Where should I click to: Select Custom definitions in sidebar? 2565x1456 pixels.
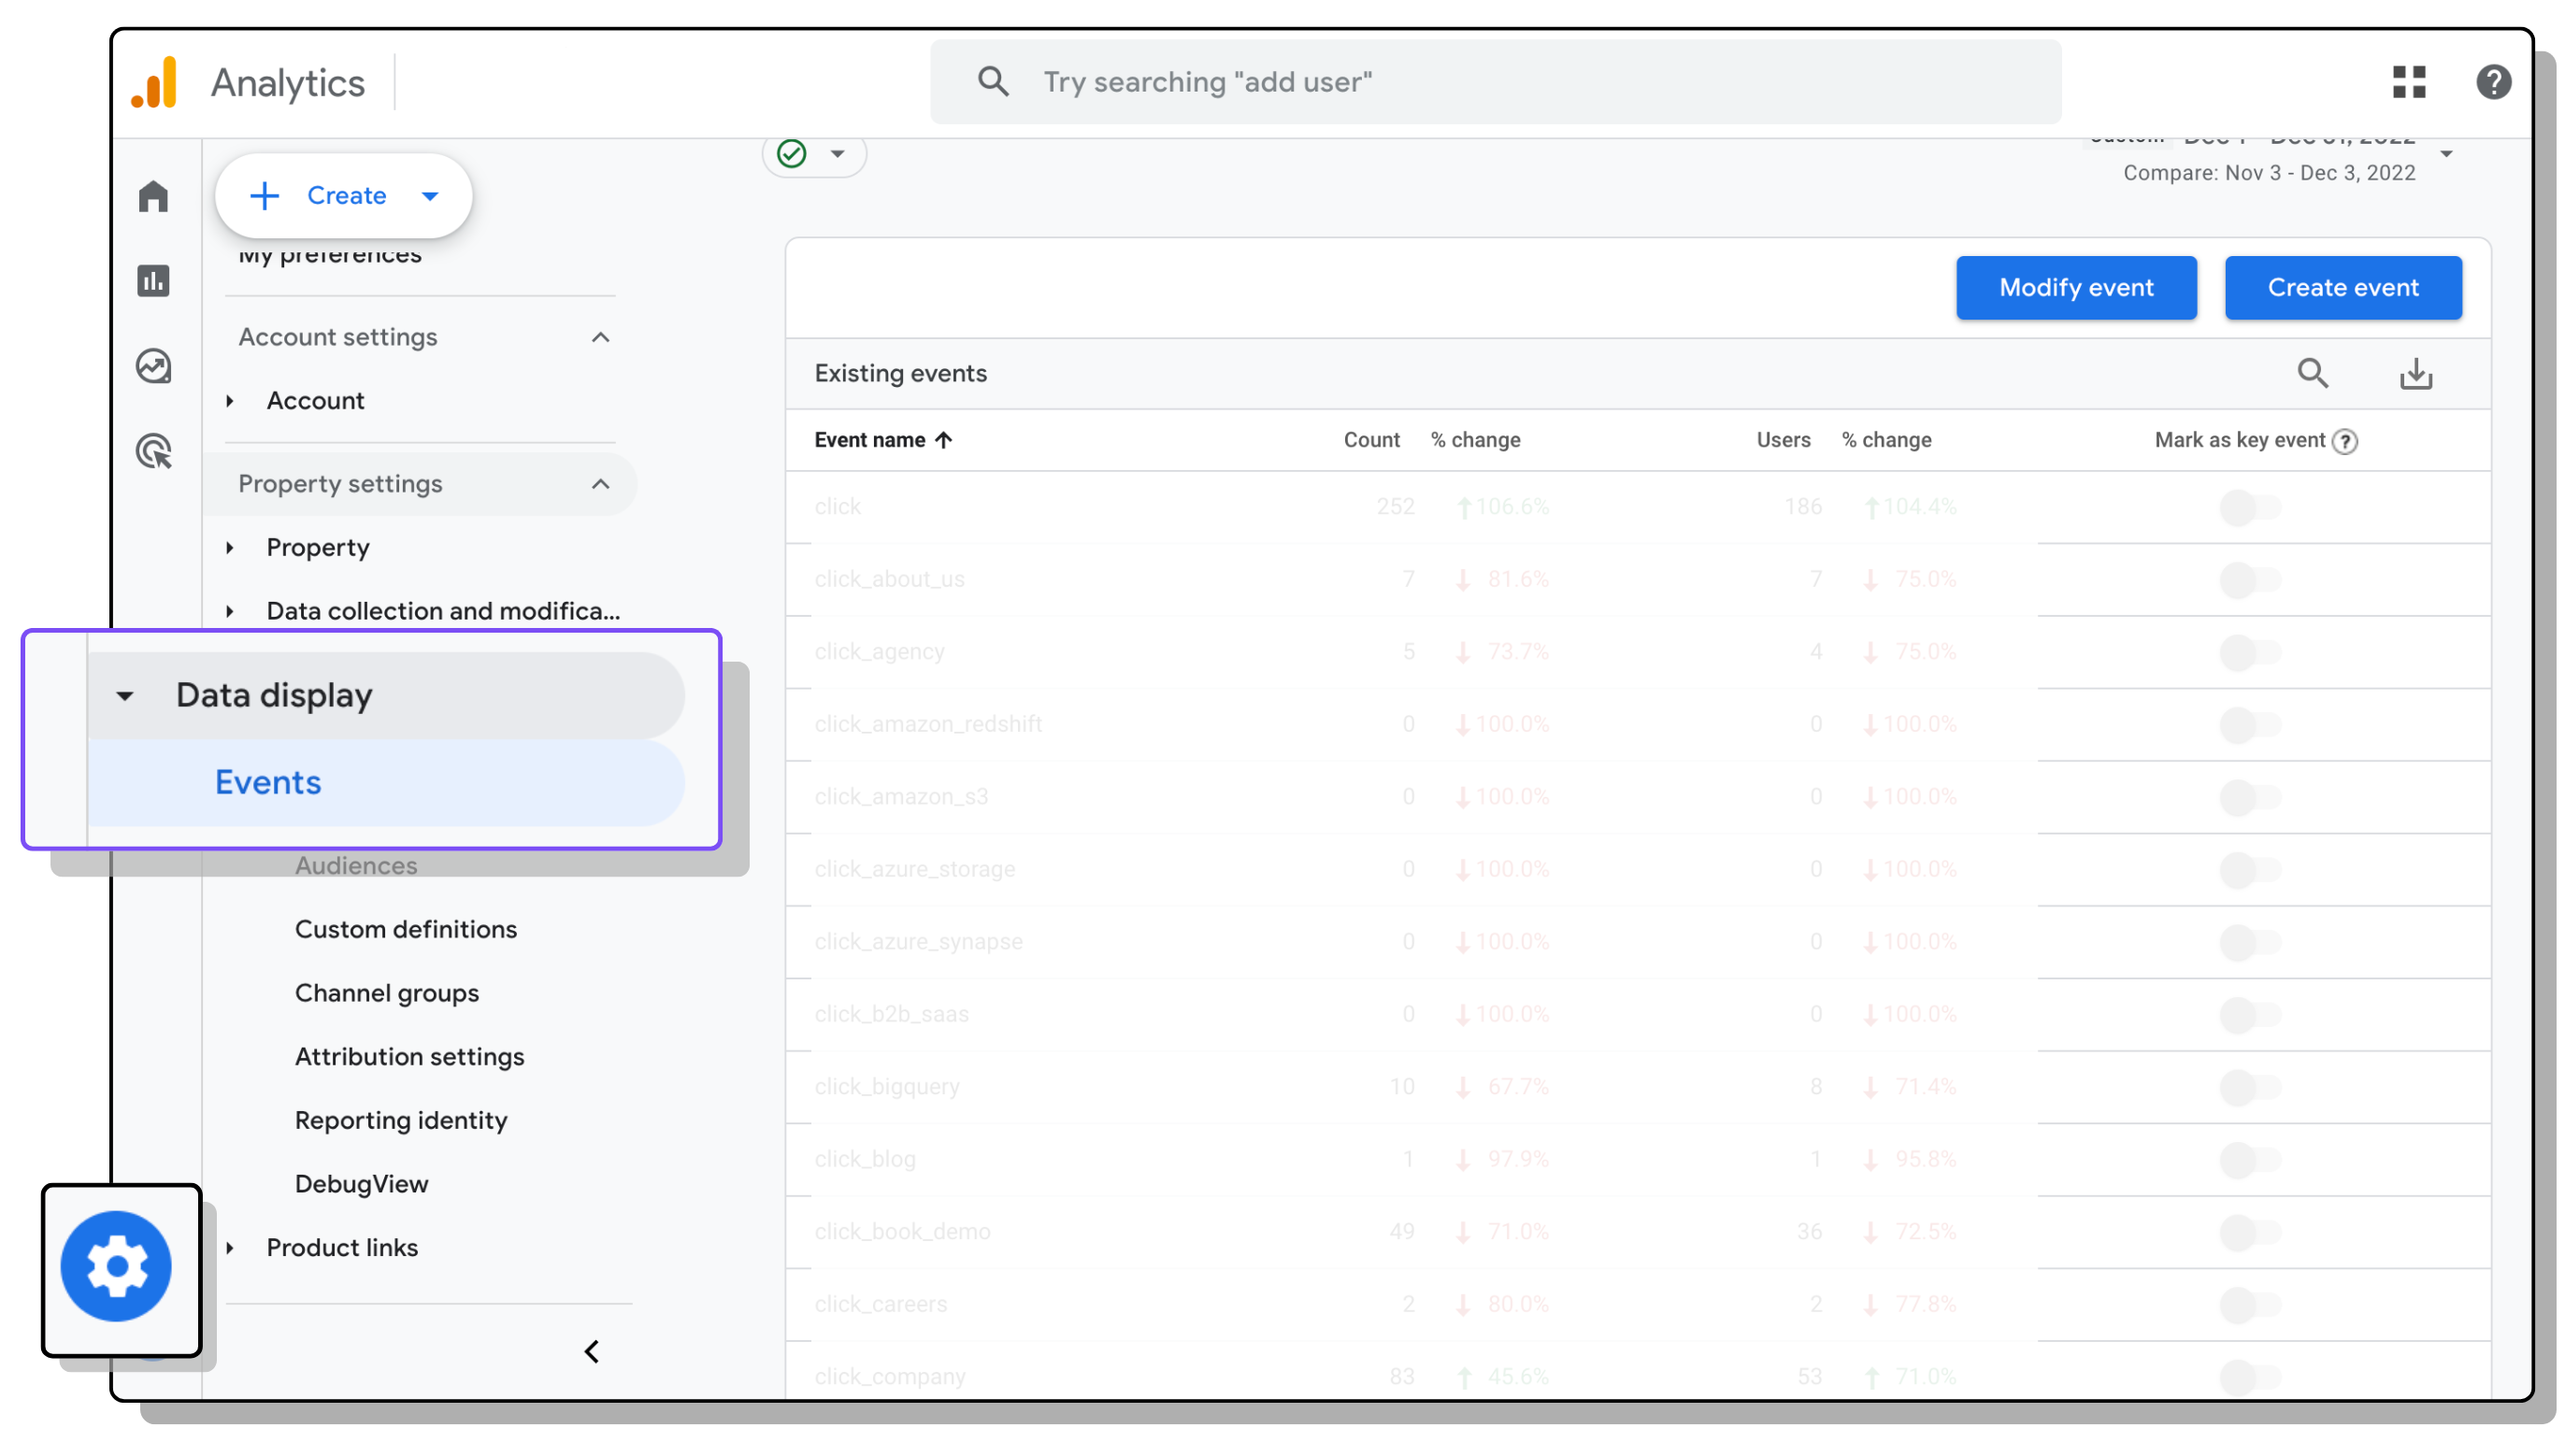pyautogui.click(x=405, y=929)
